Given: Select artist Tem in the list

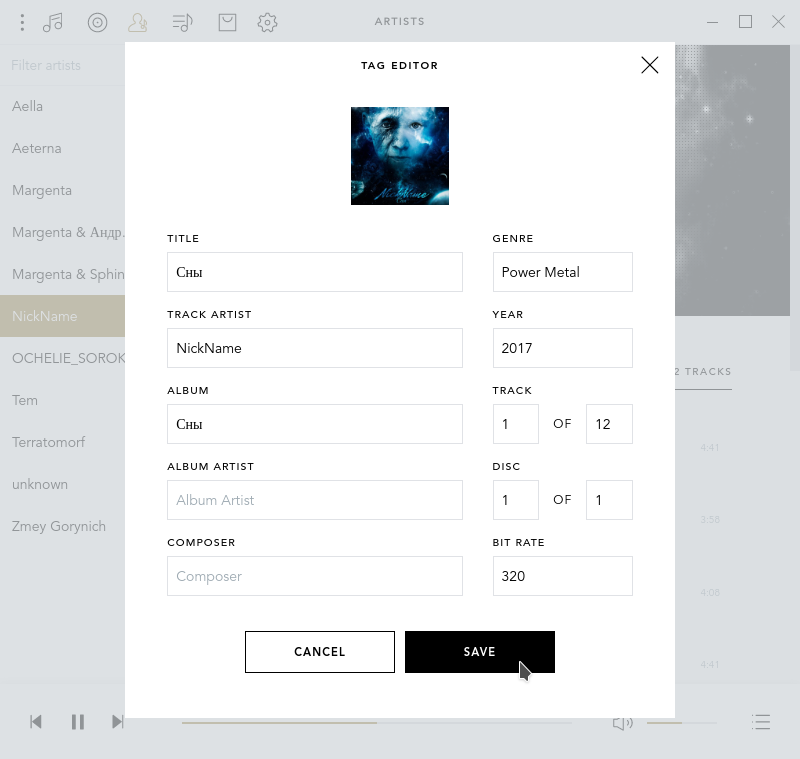Looking at the screenshot, I should (x=62, y=400).
